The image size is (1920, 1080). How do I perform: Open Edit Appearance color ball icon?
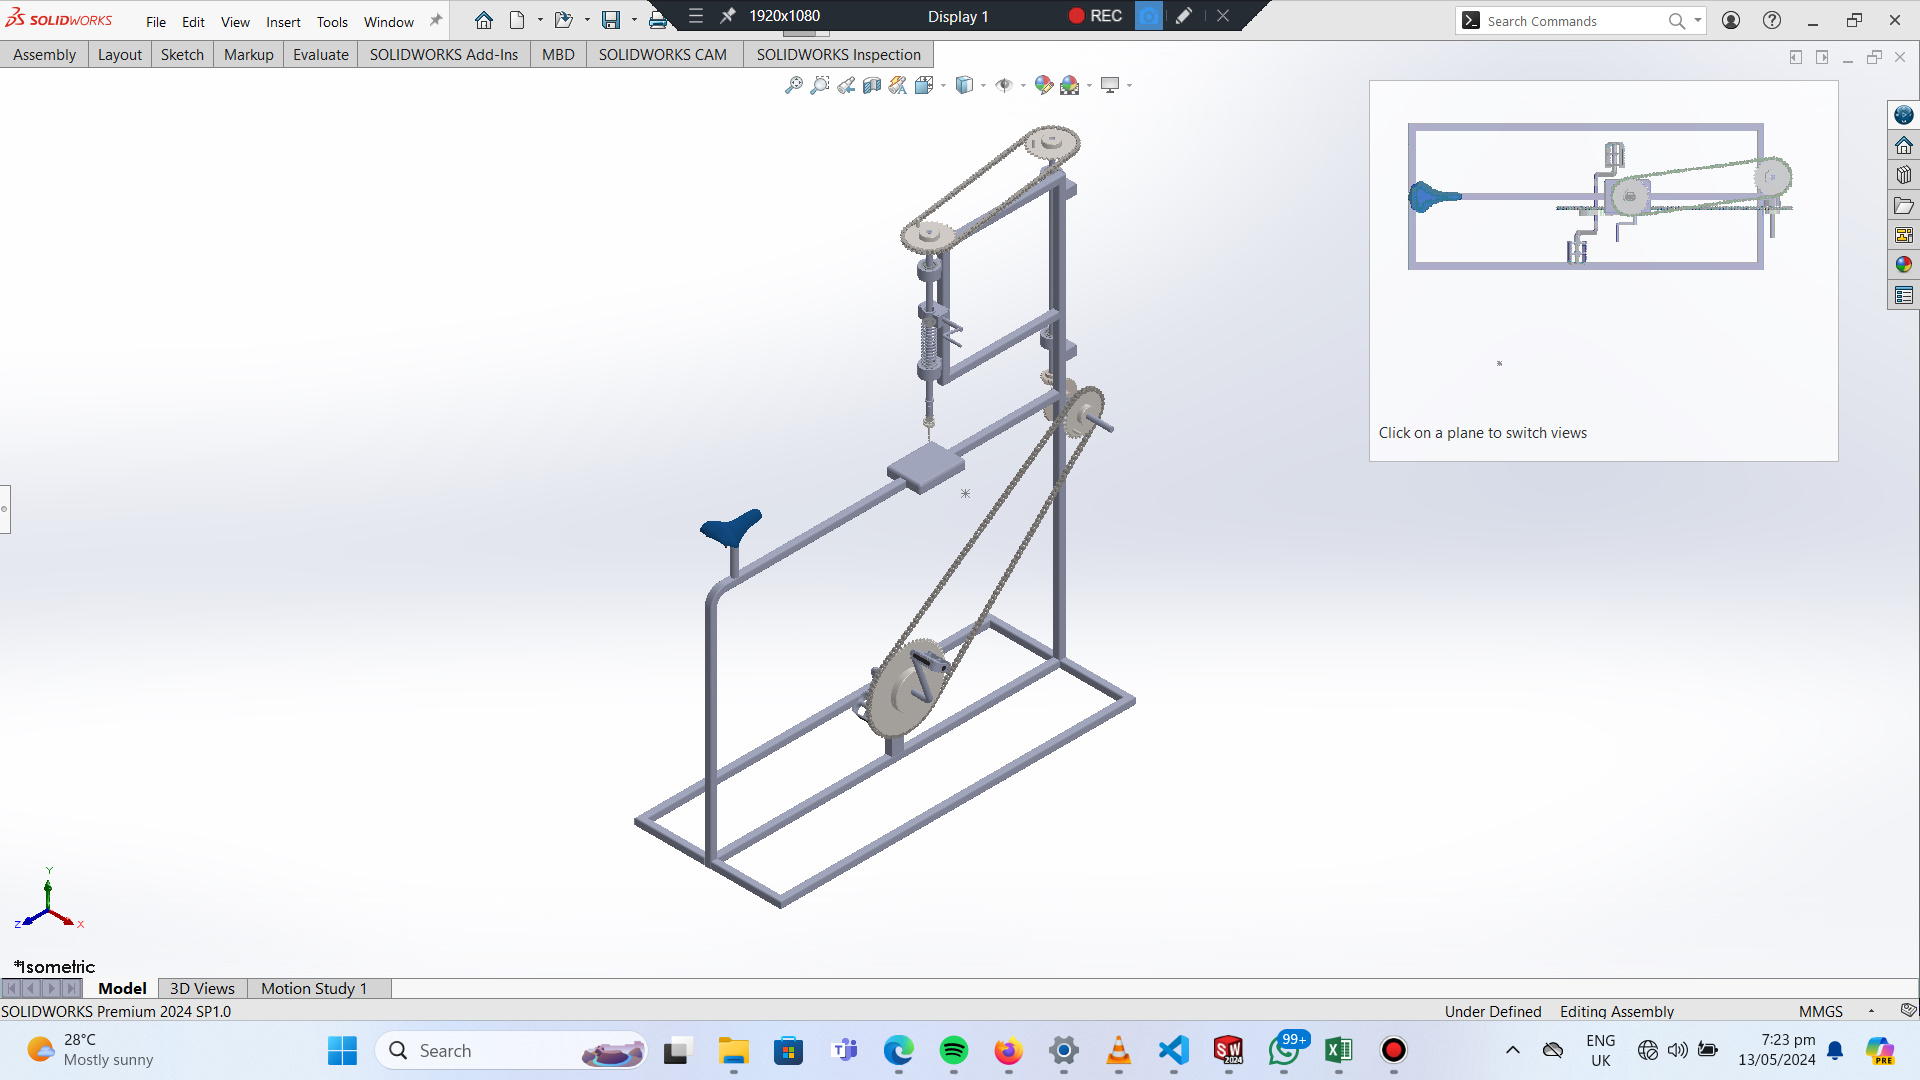click(x=1043, y=85)
